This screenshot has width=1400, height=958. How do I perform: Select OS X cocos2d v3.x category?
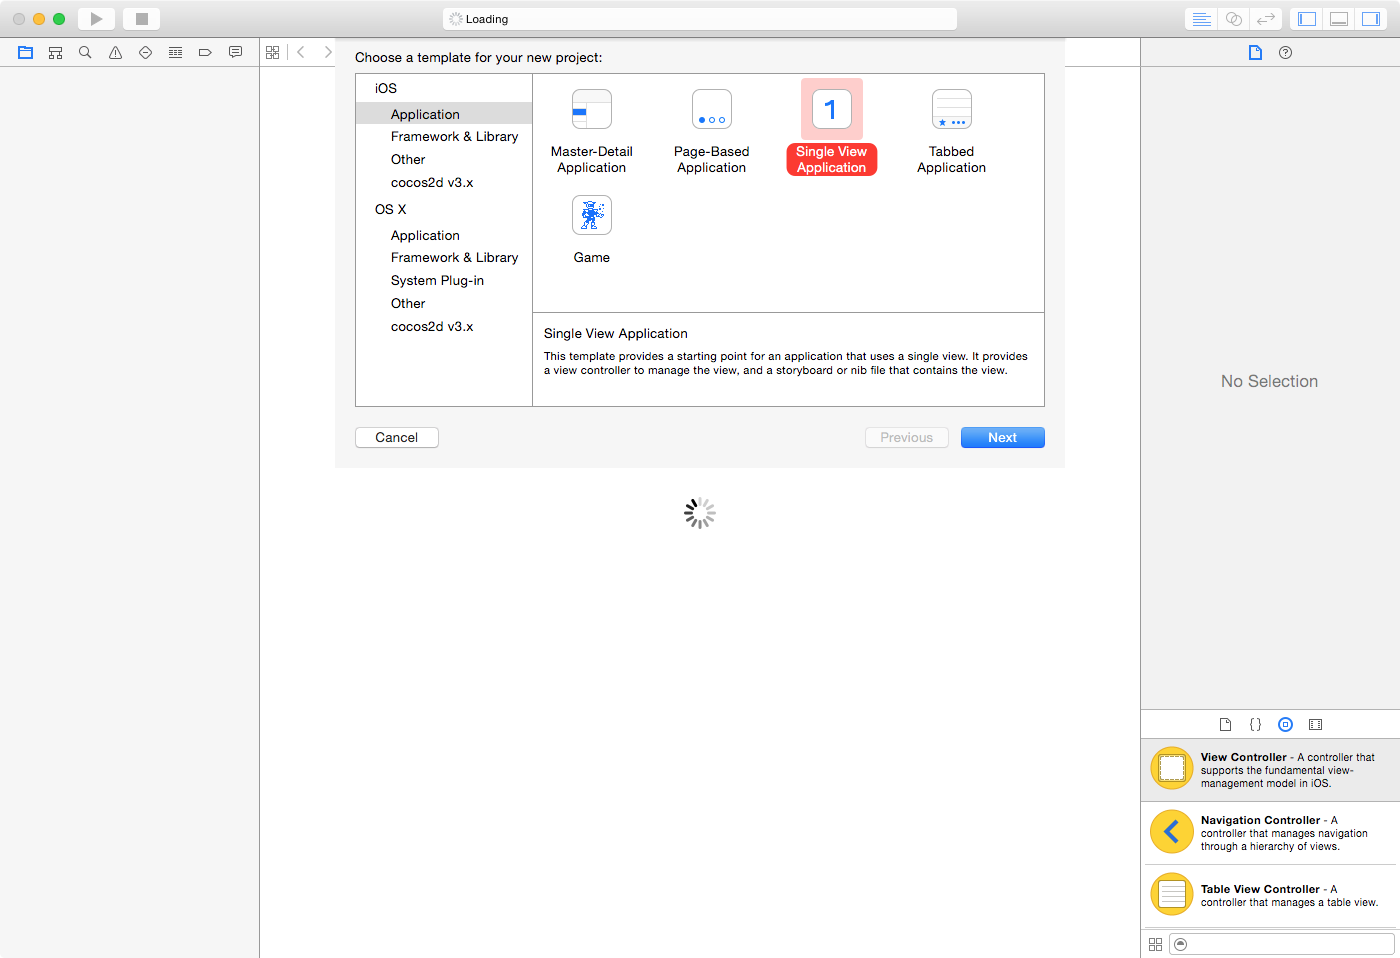point(444,327)
